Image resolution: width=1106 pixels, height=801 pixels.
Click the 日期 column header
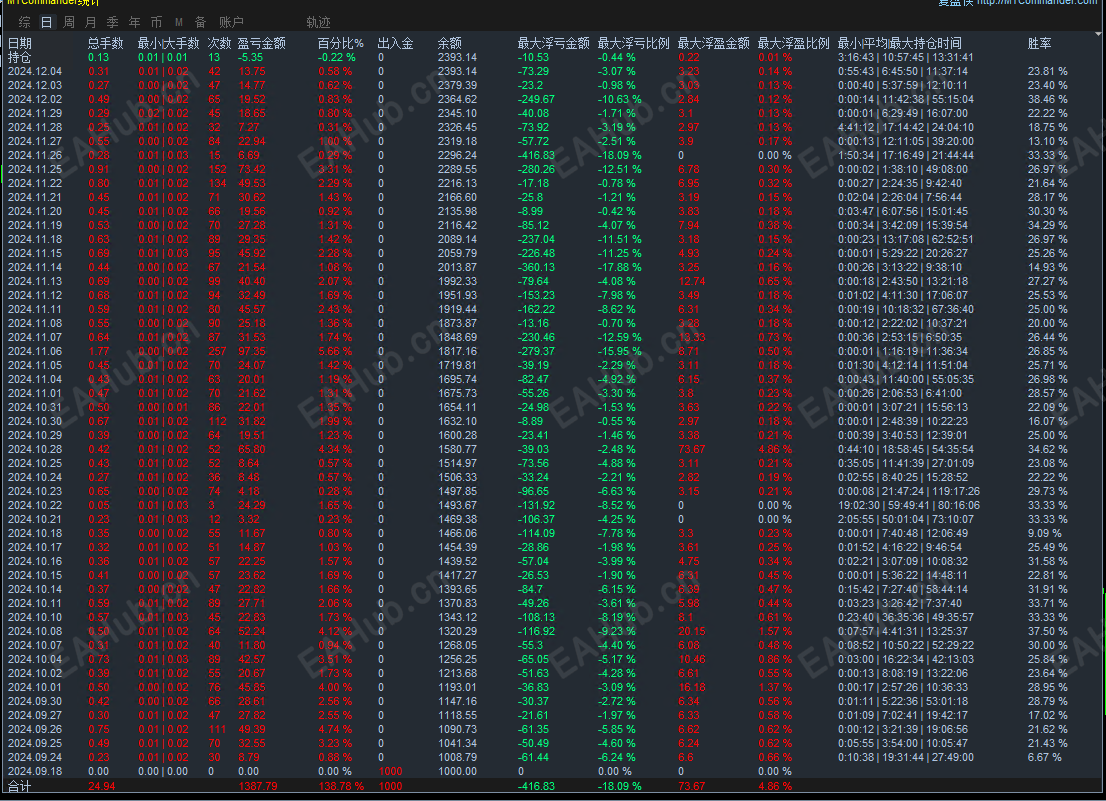[20, 44]
